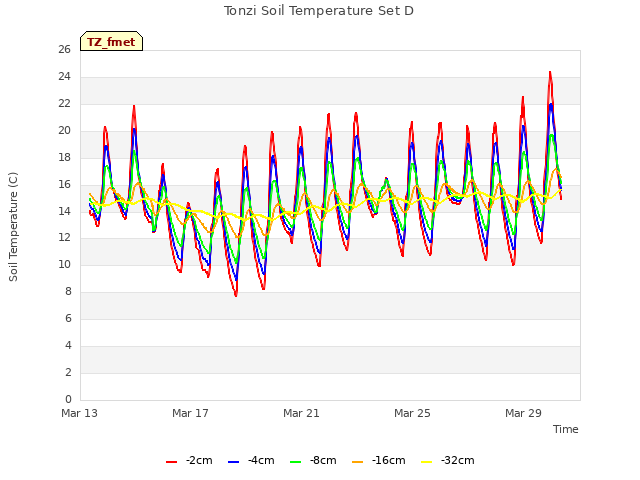This screenshot has height=480, width=640.
Task: Toggle the -8cm legend entry
Action: [313, 461]
